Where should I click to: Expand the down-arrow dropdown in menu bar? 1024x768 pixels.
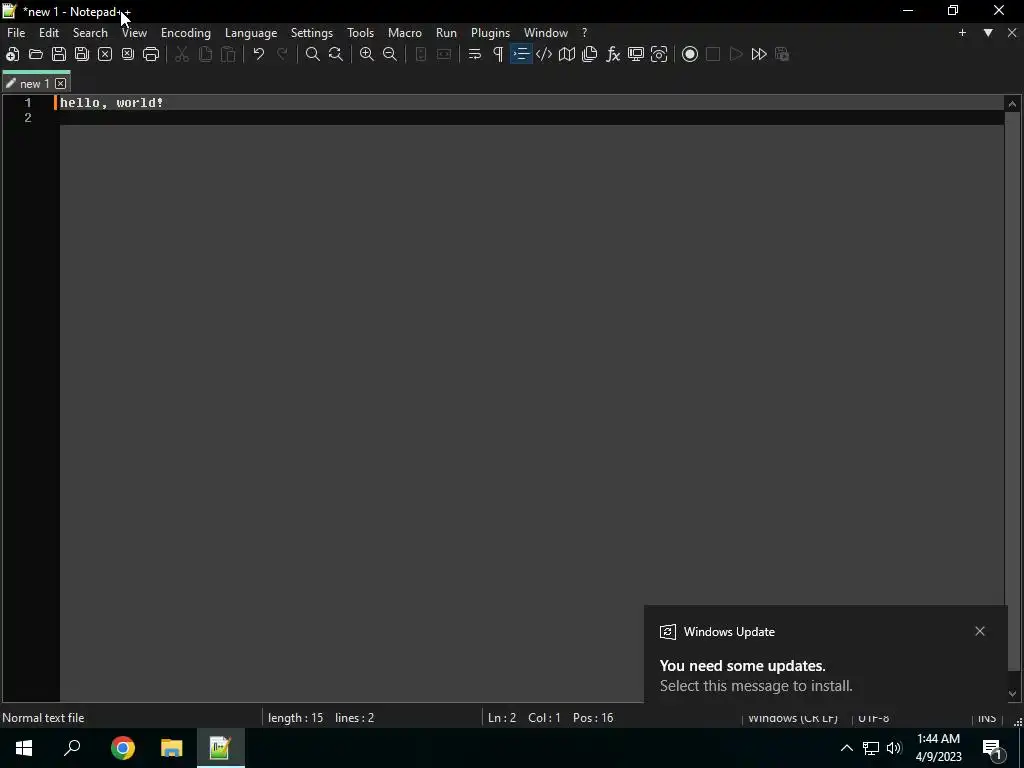point(988,33)
